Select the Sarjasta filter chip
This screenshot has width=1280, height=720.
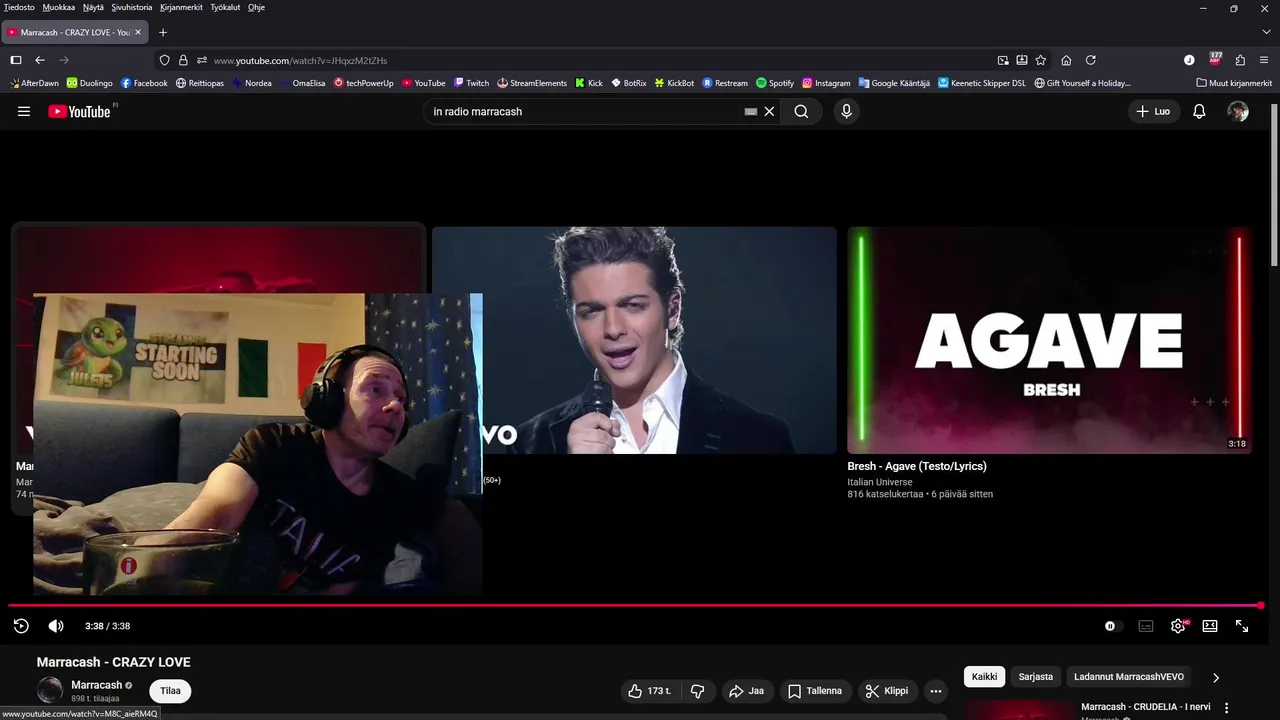1036,677
